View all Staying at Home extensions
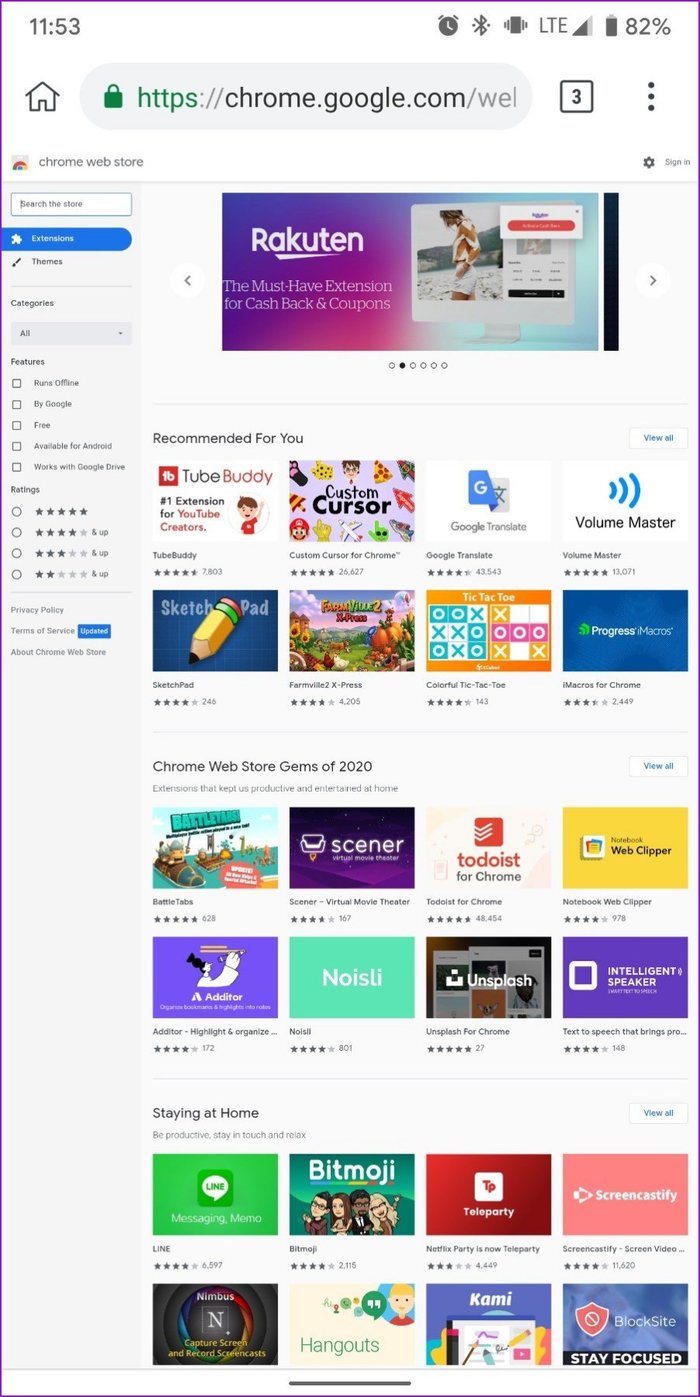 pos(658,1113)
